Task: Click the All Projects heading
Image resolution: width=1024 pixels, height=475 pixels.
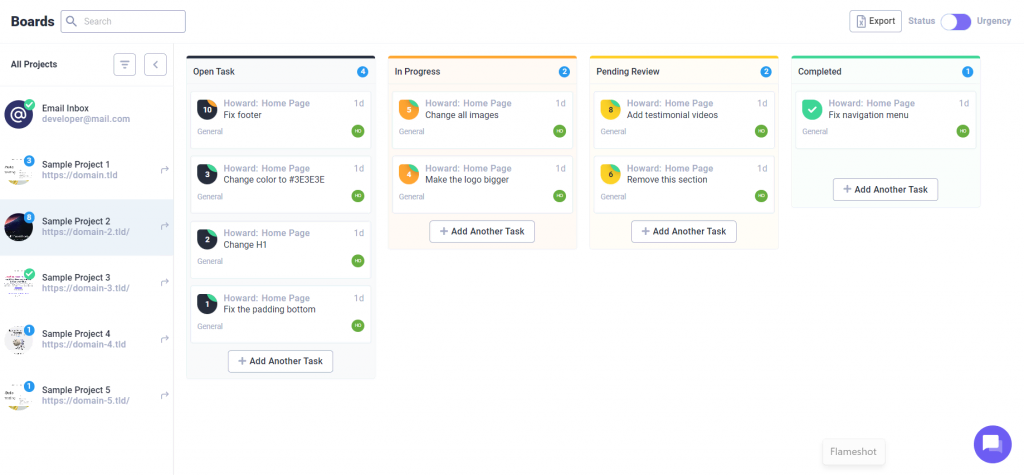Action: pyautogui.click(x=34, y=65)
